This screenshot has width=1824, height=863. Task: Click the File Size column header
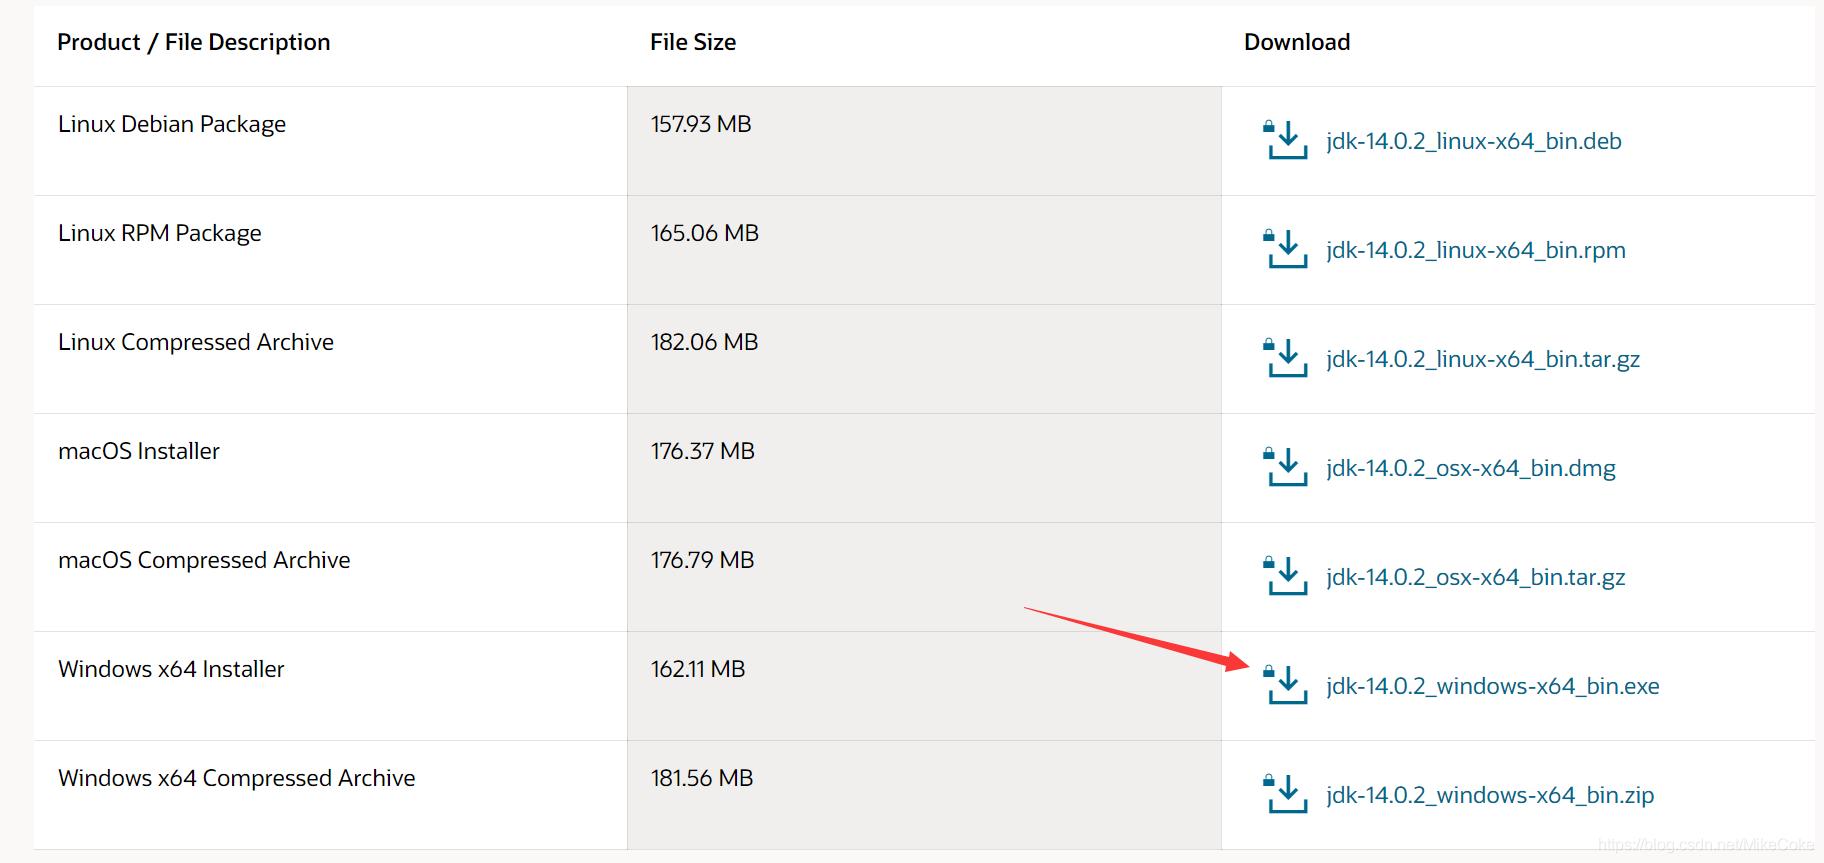click(692, 42)
